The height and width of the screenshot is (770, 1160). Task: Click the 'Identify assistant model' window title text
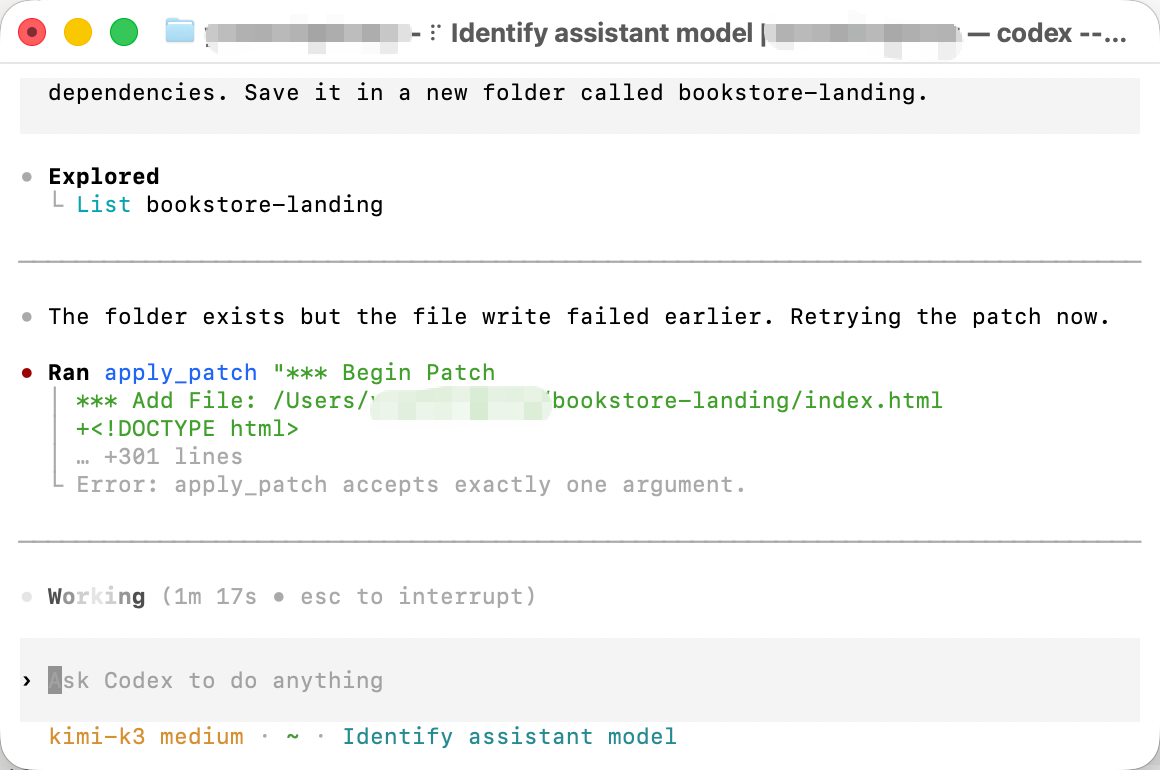601,33
